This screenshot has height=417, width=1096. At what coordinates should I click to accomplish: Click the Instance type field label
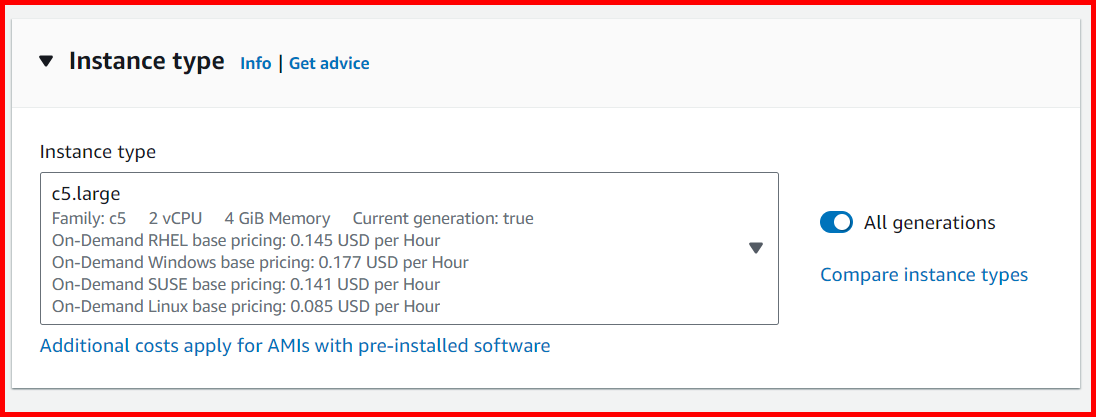click(x=98, y=152)
